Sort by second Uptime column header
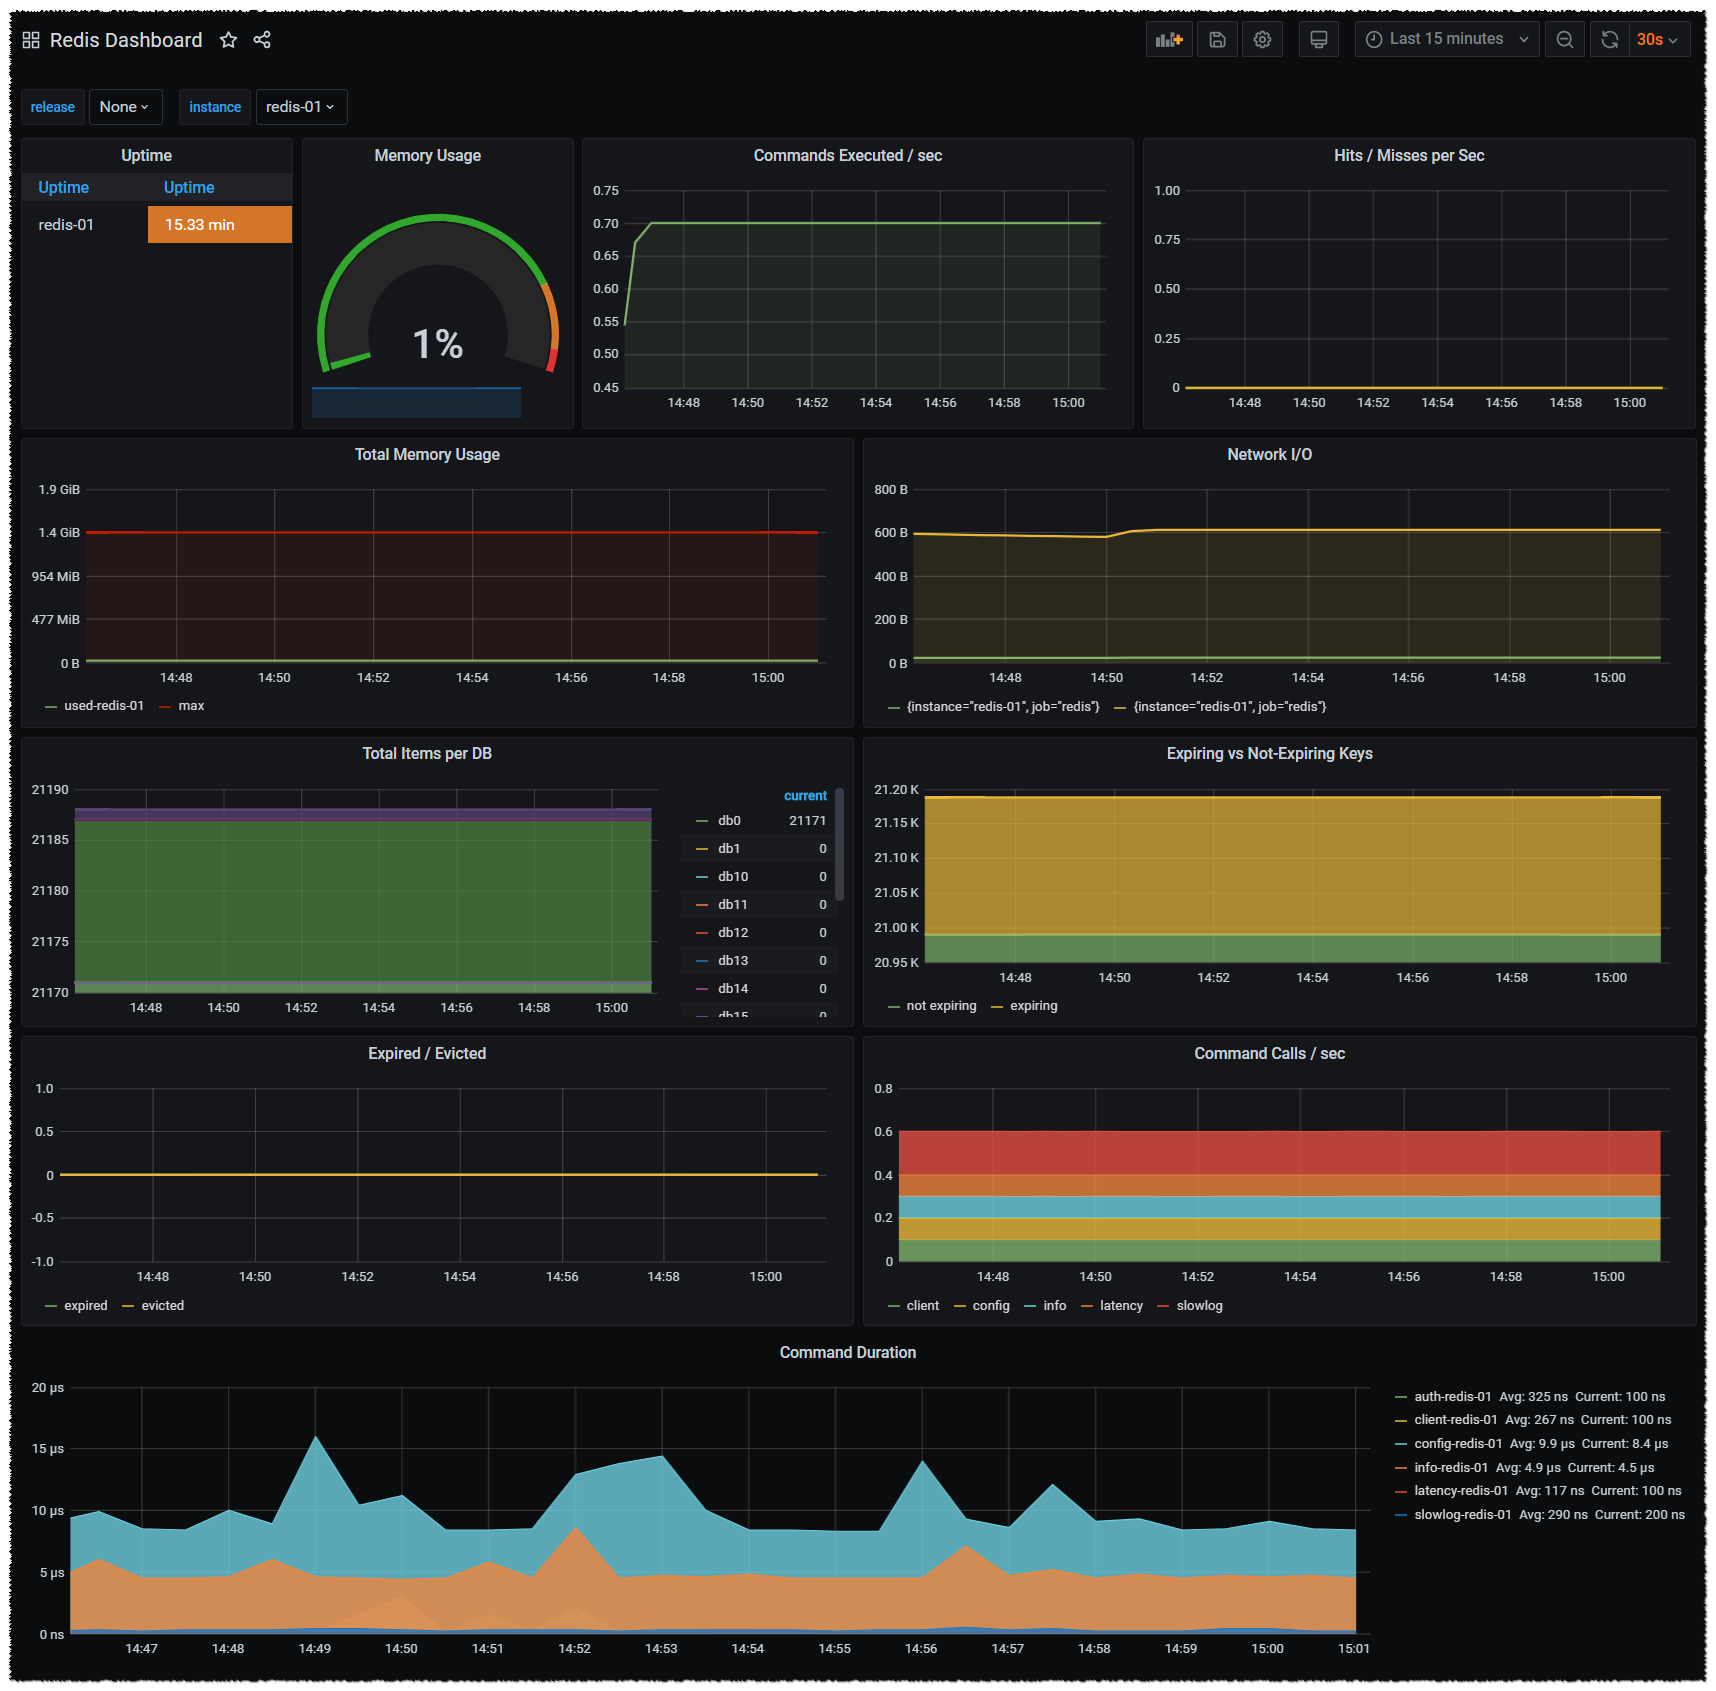Image resolution: width=1716 pixels, height=1691 pixels. point(189,188)
